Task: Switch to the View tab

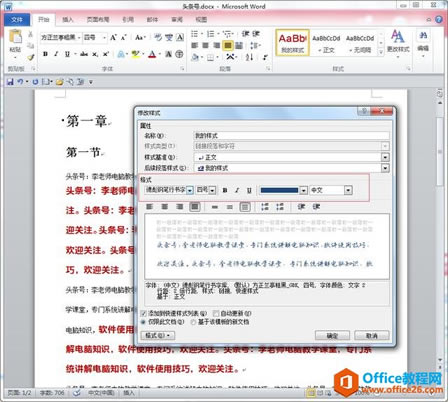Action: 201,20
